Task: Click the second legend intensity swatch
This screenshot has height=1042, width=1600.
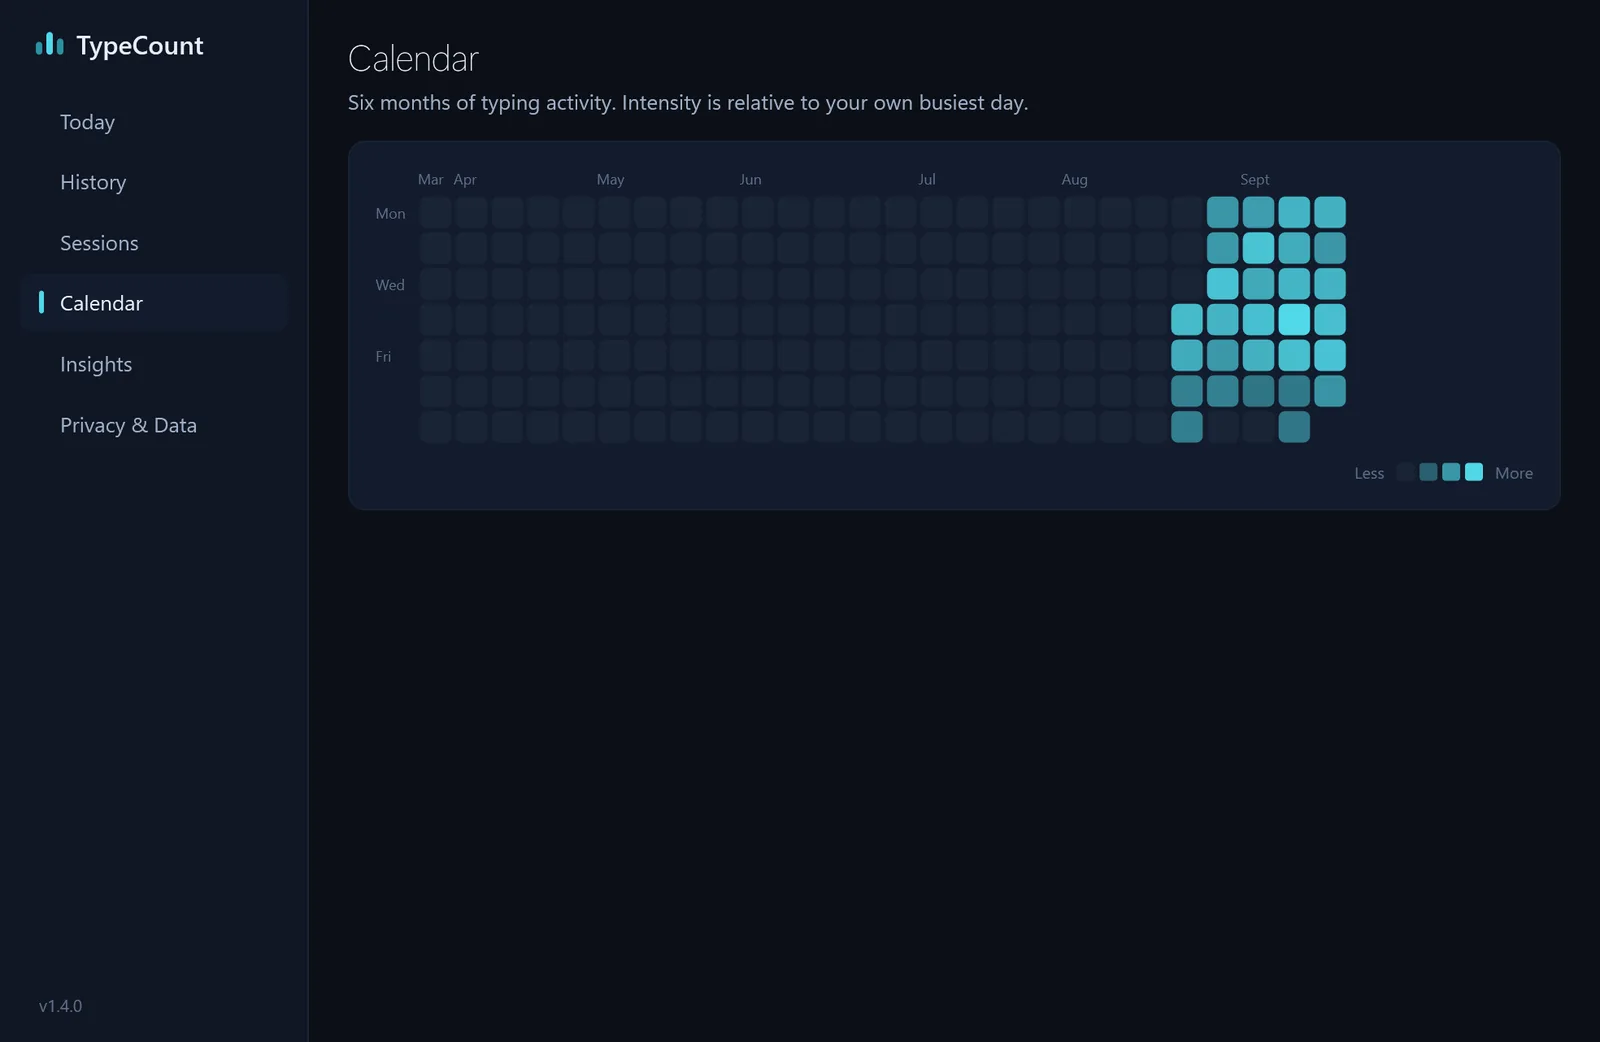Action: pos(1428,472)
